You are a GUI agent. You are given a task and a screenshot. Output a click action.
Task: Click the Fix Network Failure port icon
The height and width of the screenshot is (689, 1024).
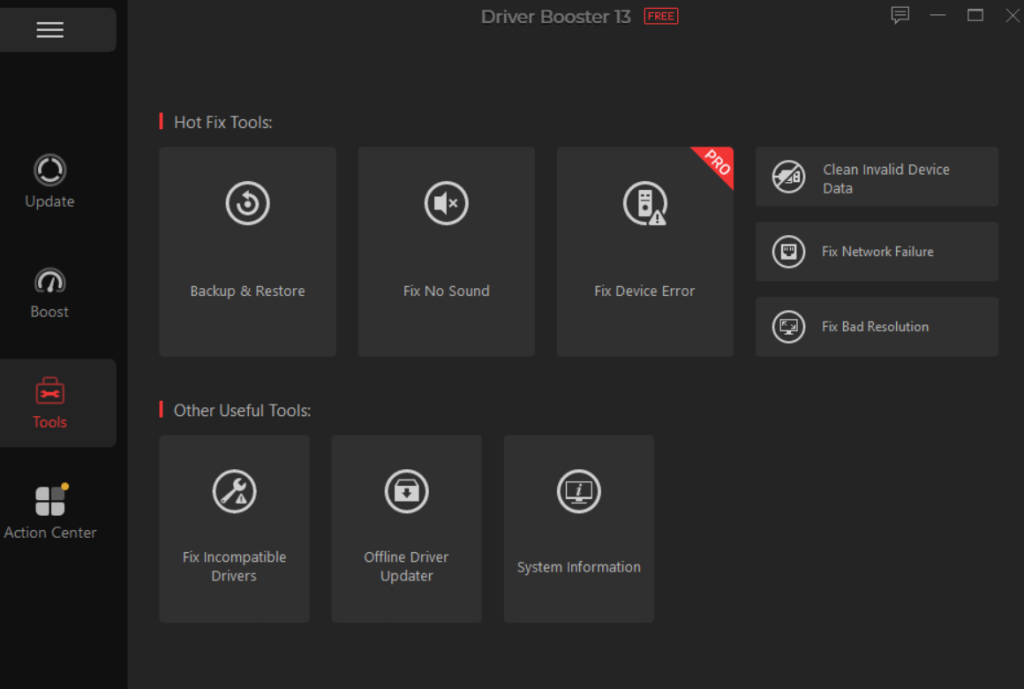coord(789,251)
